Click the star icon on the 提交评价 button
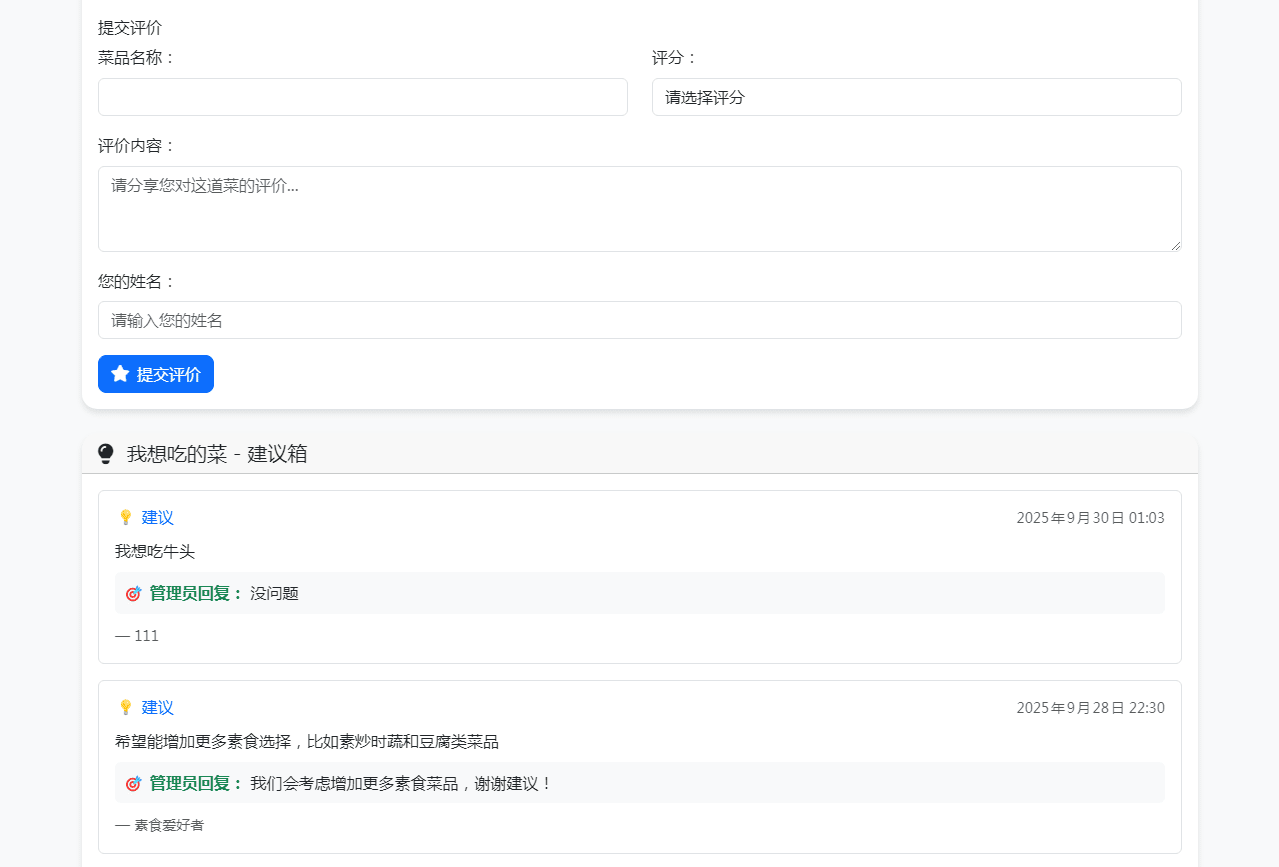The height and width of the screenshot is (867, 1279). coord(120,374)
